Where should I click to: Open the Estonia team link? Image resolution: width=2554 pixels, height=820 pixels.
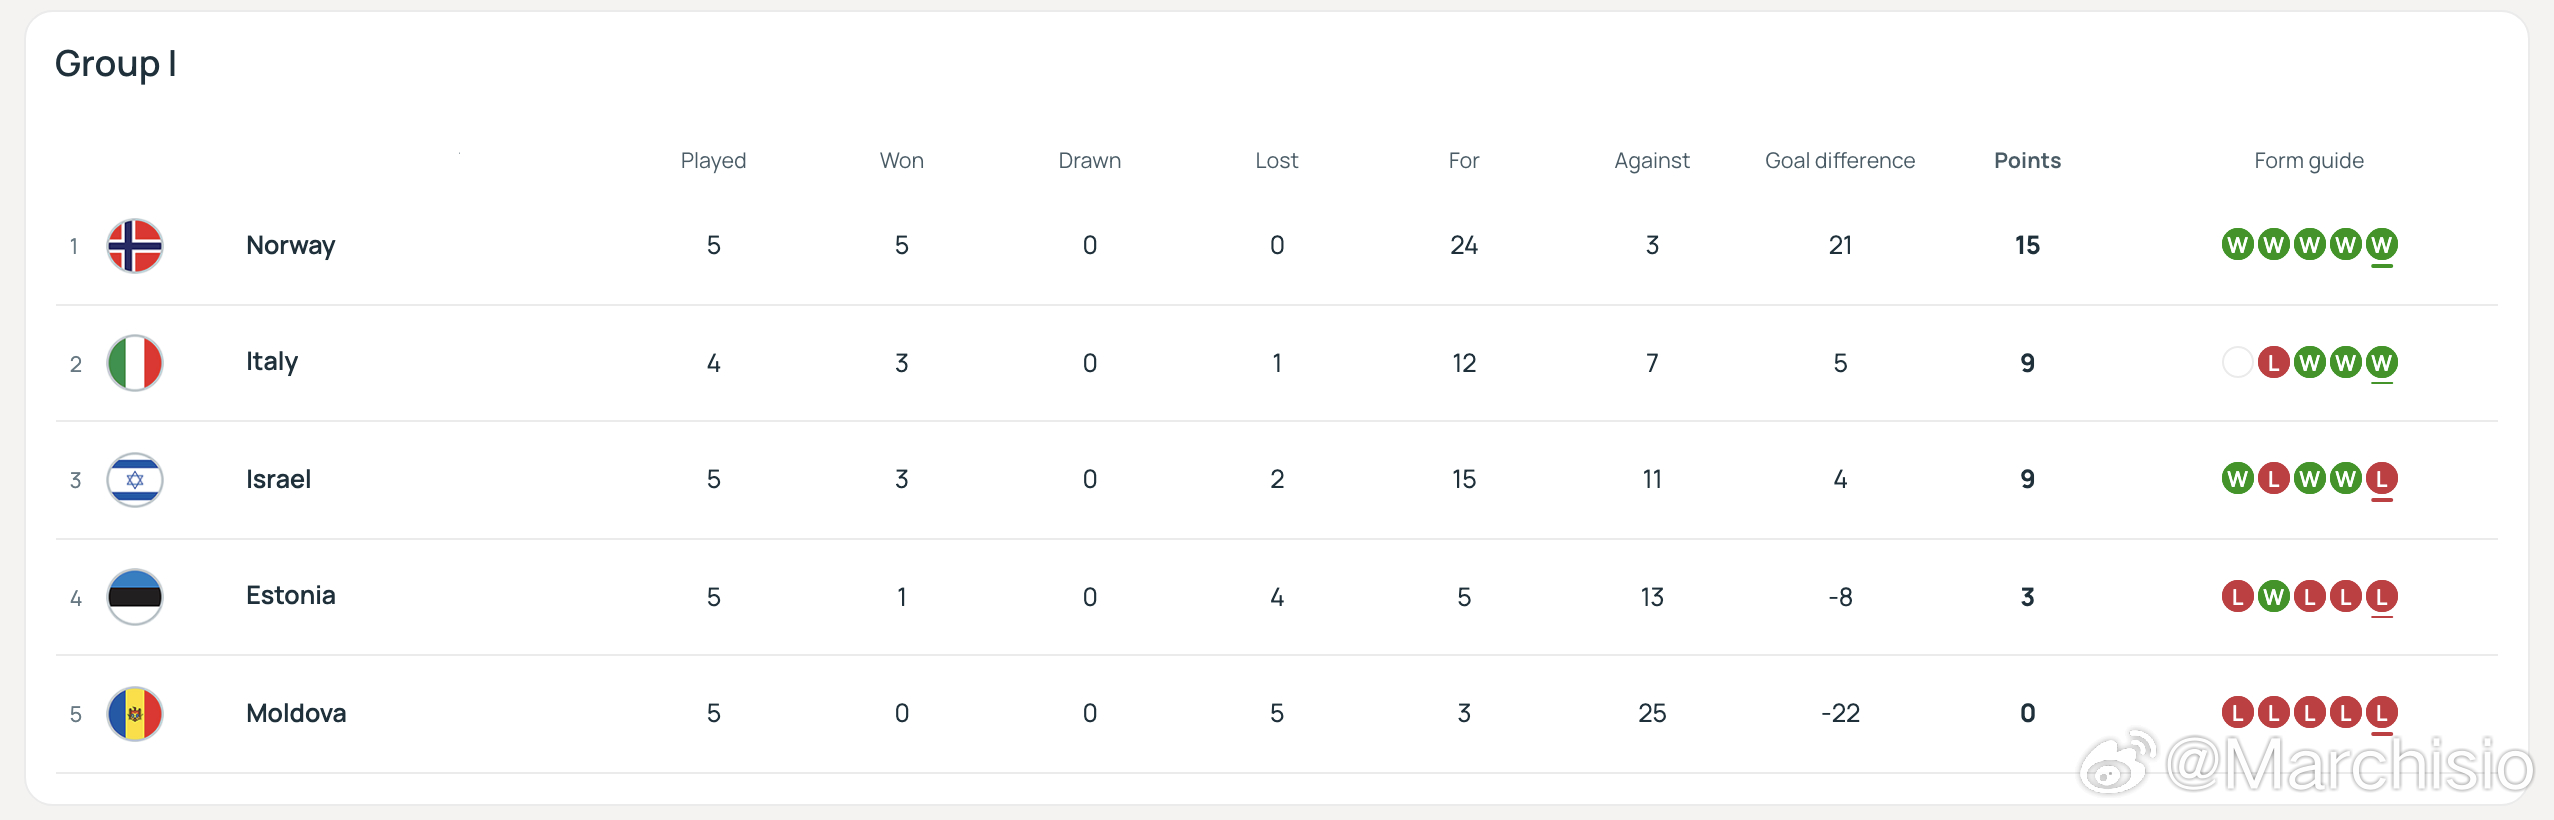click(291, 596)
